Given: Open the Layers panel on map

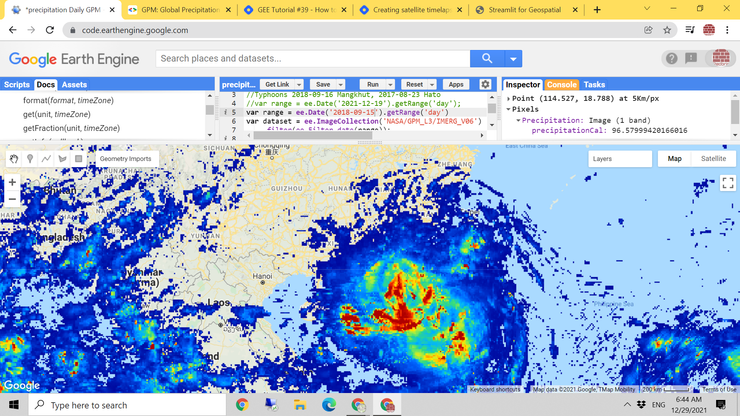Looking at the screenshot, I should (x=620, y=159).
